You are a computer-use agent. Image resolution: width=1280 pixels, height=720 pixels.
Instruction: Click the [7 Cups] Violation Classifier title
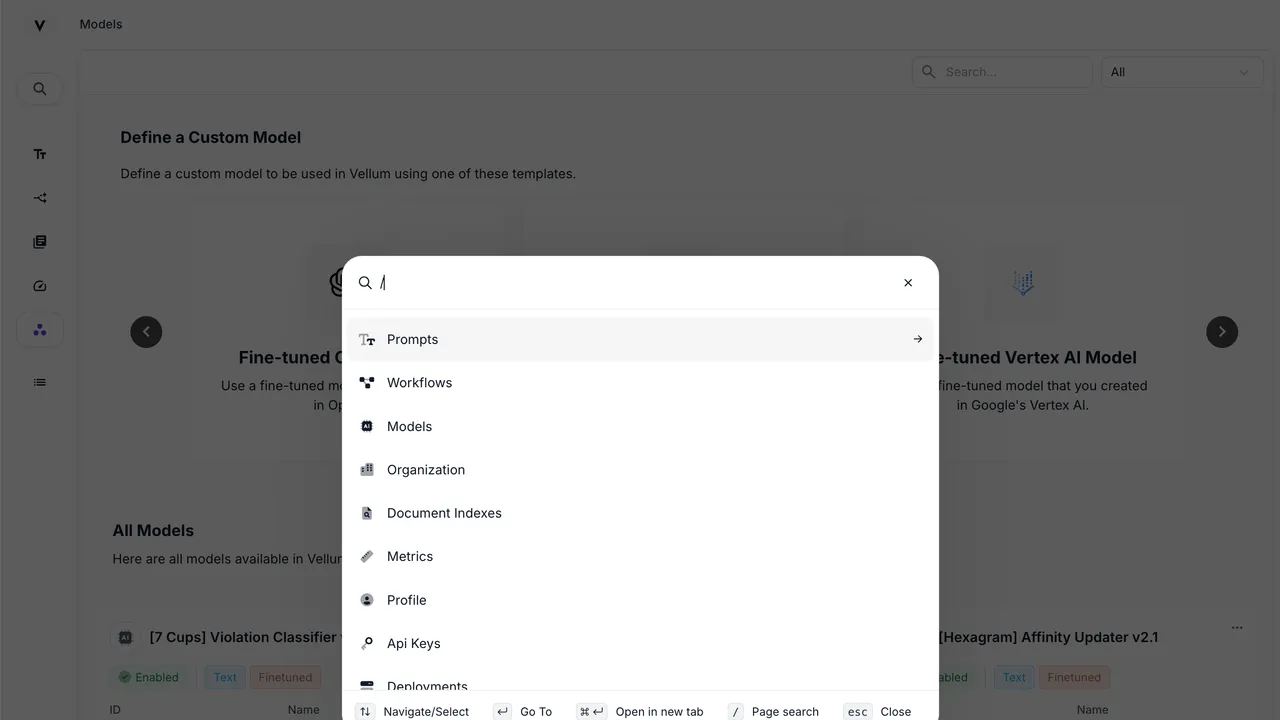coord(246,637)
